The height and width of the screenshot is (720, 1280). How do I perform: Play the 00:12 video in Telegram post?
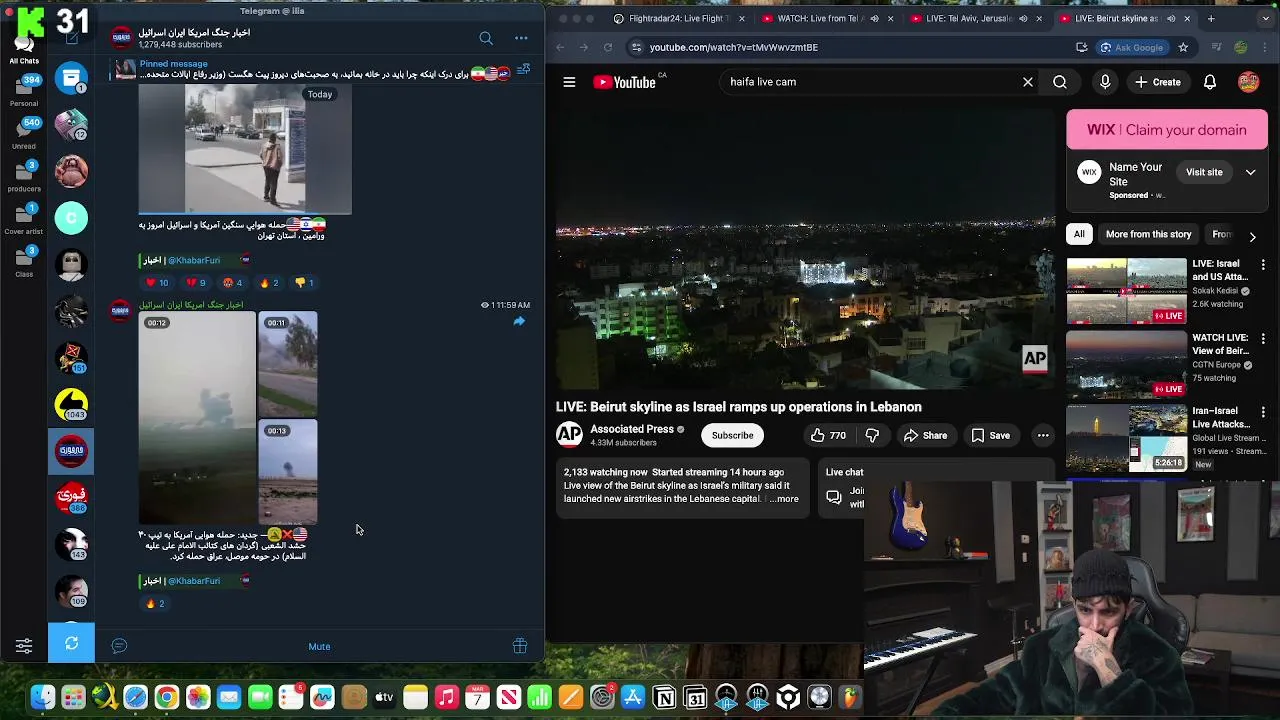197,418
